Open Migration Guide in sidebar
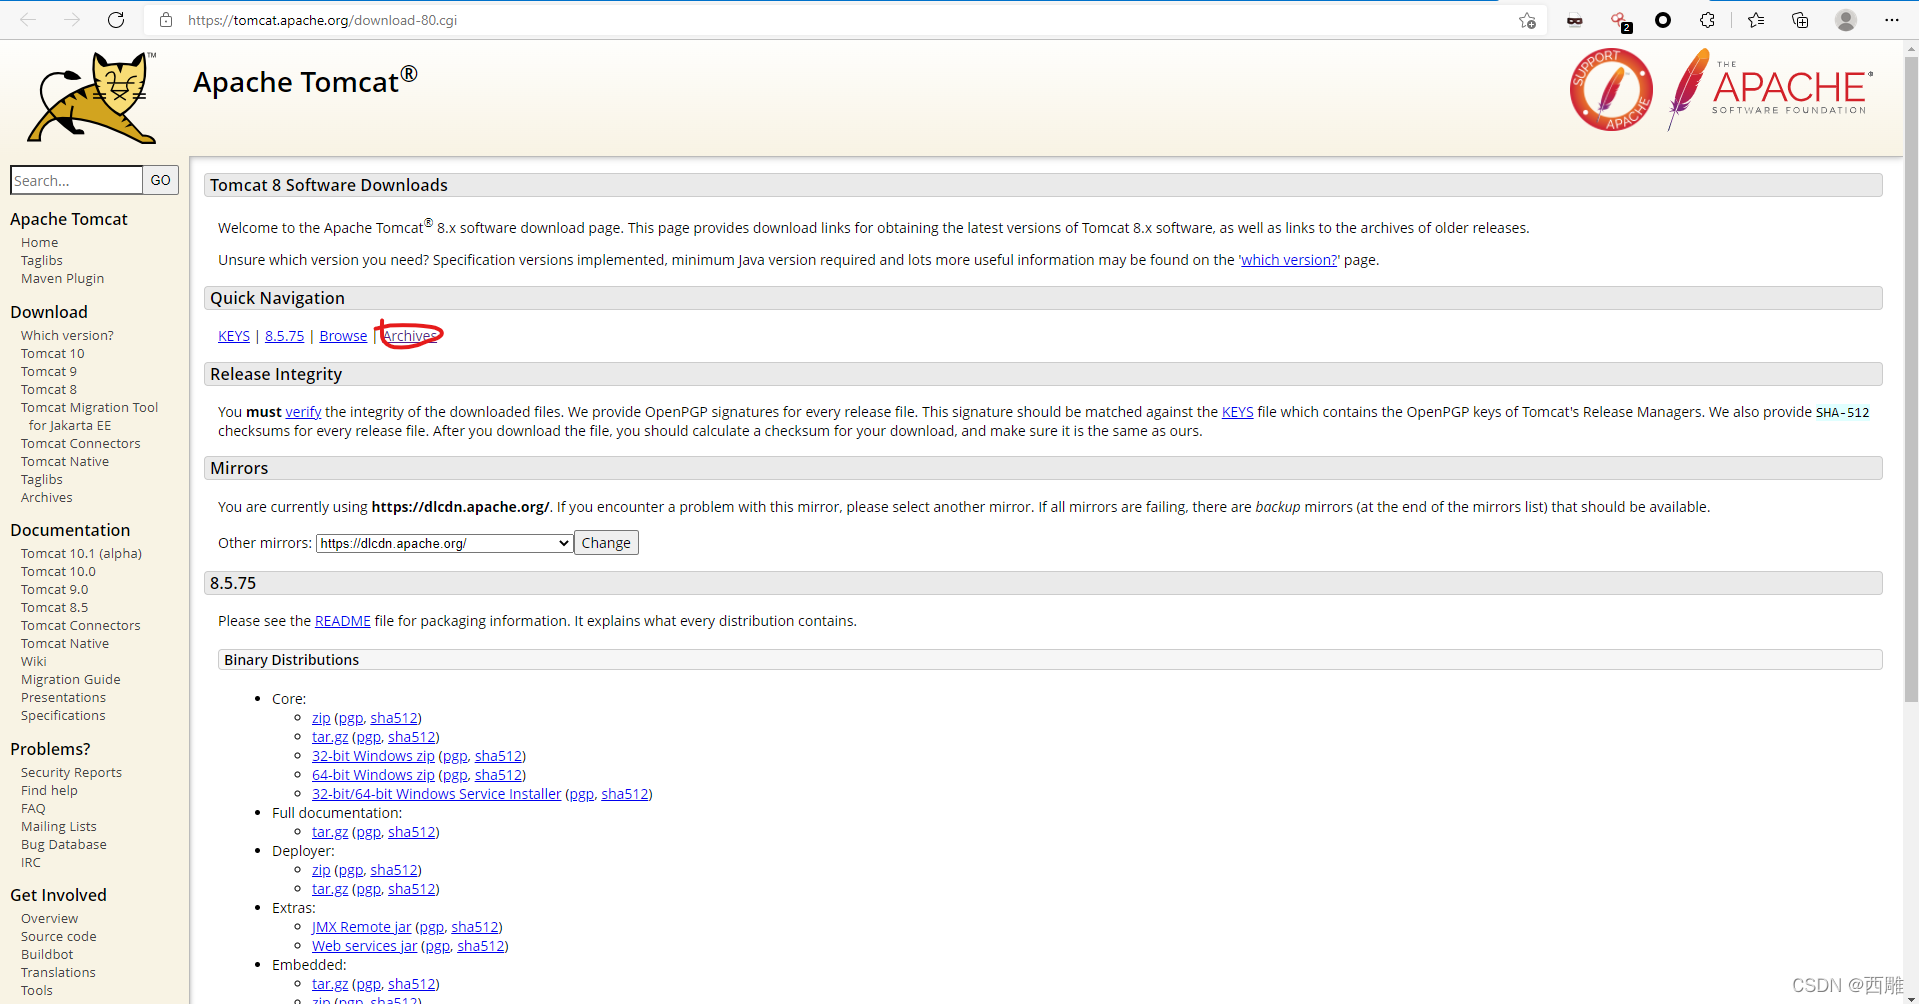Viewport: 1919px width, 1004px height. [x=71, y=680]
